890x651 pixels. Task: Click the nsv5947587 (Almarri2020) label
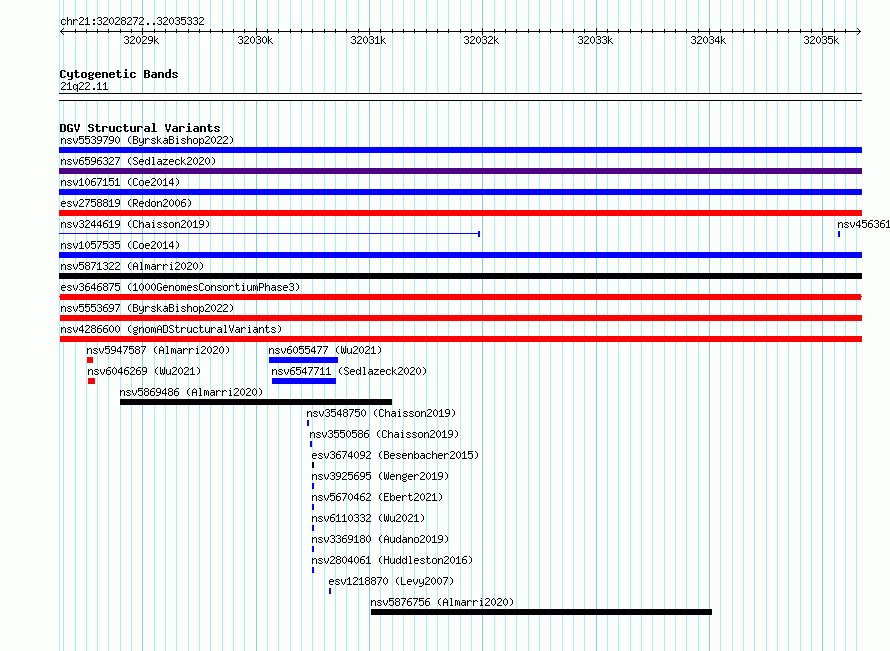point(158,350)
